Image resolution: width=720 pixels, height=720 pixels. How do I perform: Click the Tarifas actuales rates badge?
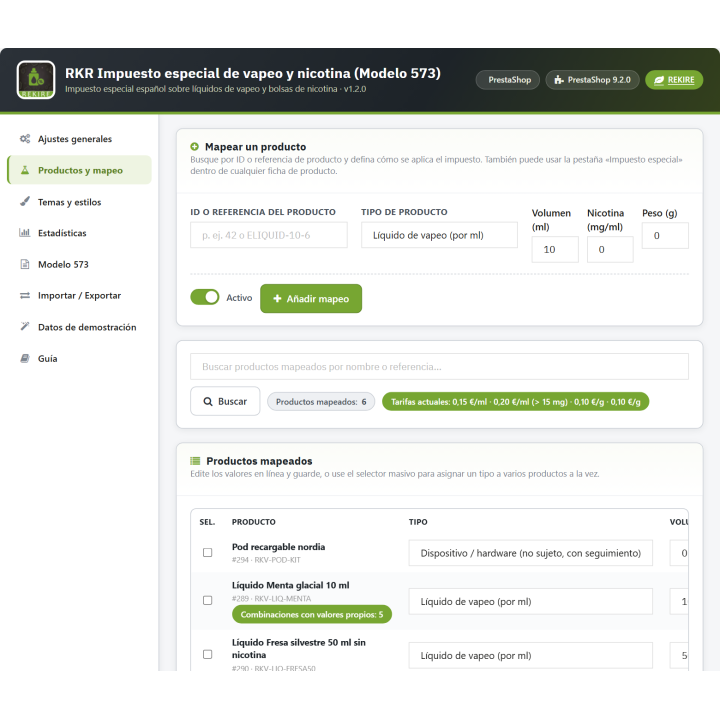click(515, 402)
